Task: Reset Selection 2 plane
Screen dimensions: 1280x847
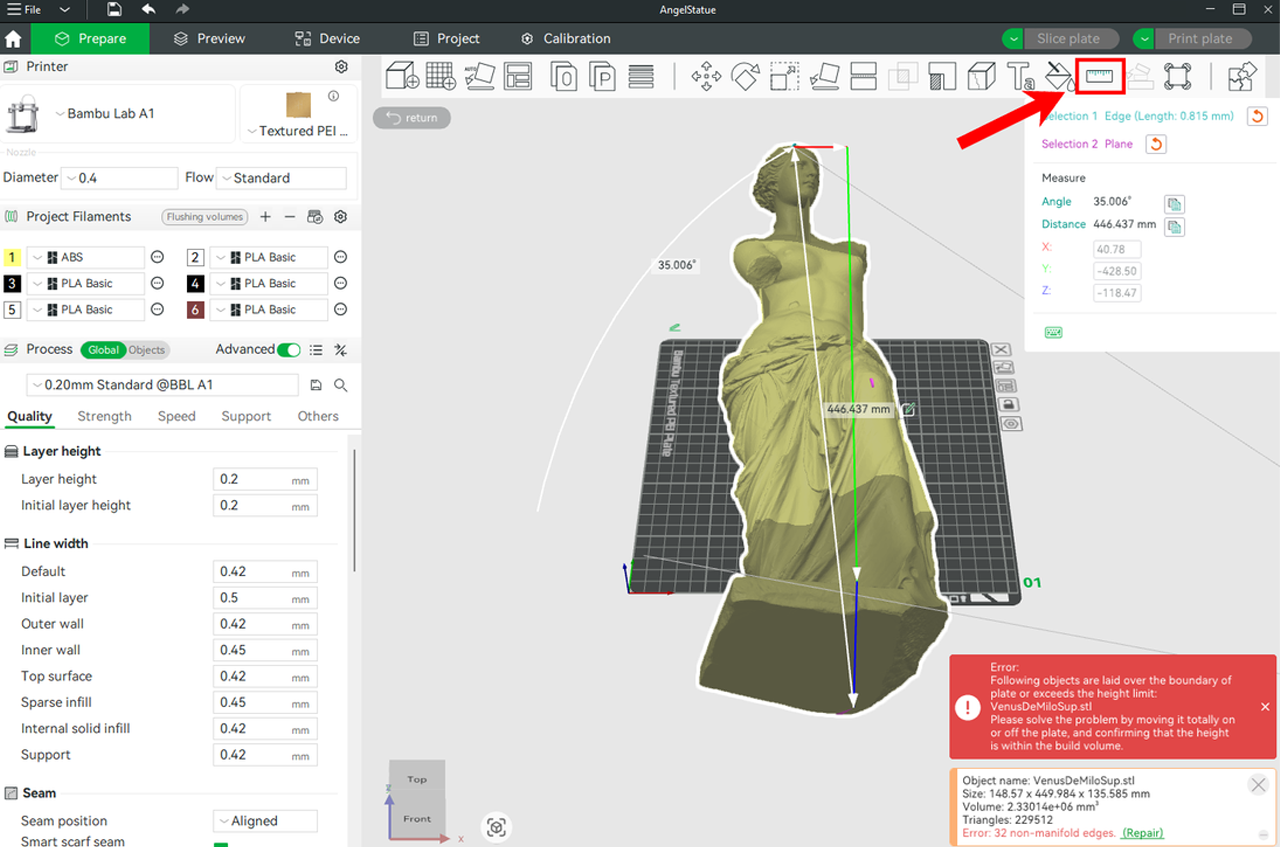Action: 1155,144
